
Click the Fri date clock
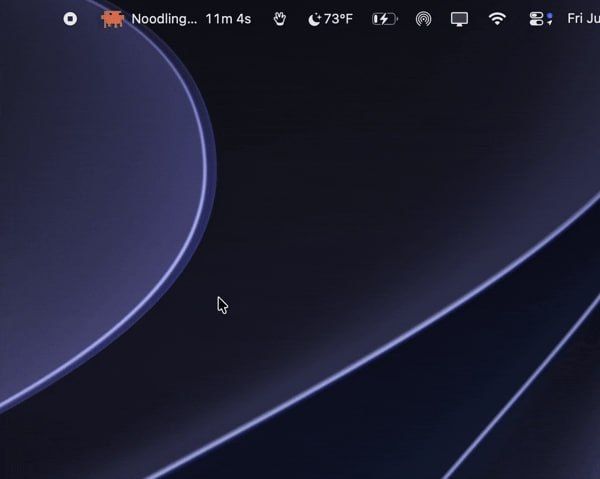pos(584,18)
